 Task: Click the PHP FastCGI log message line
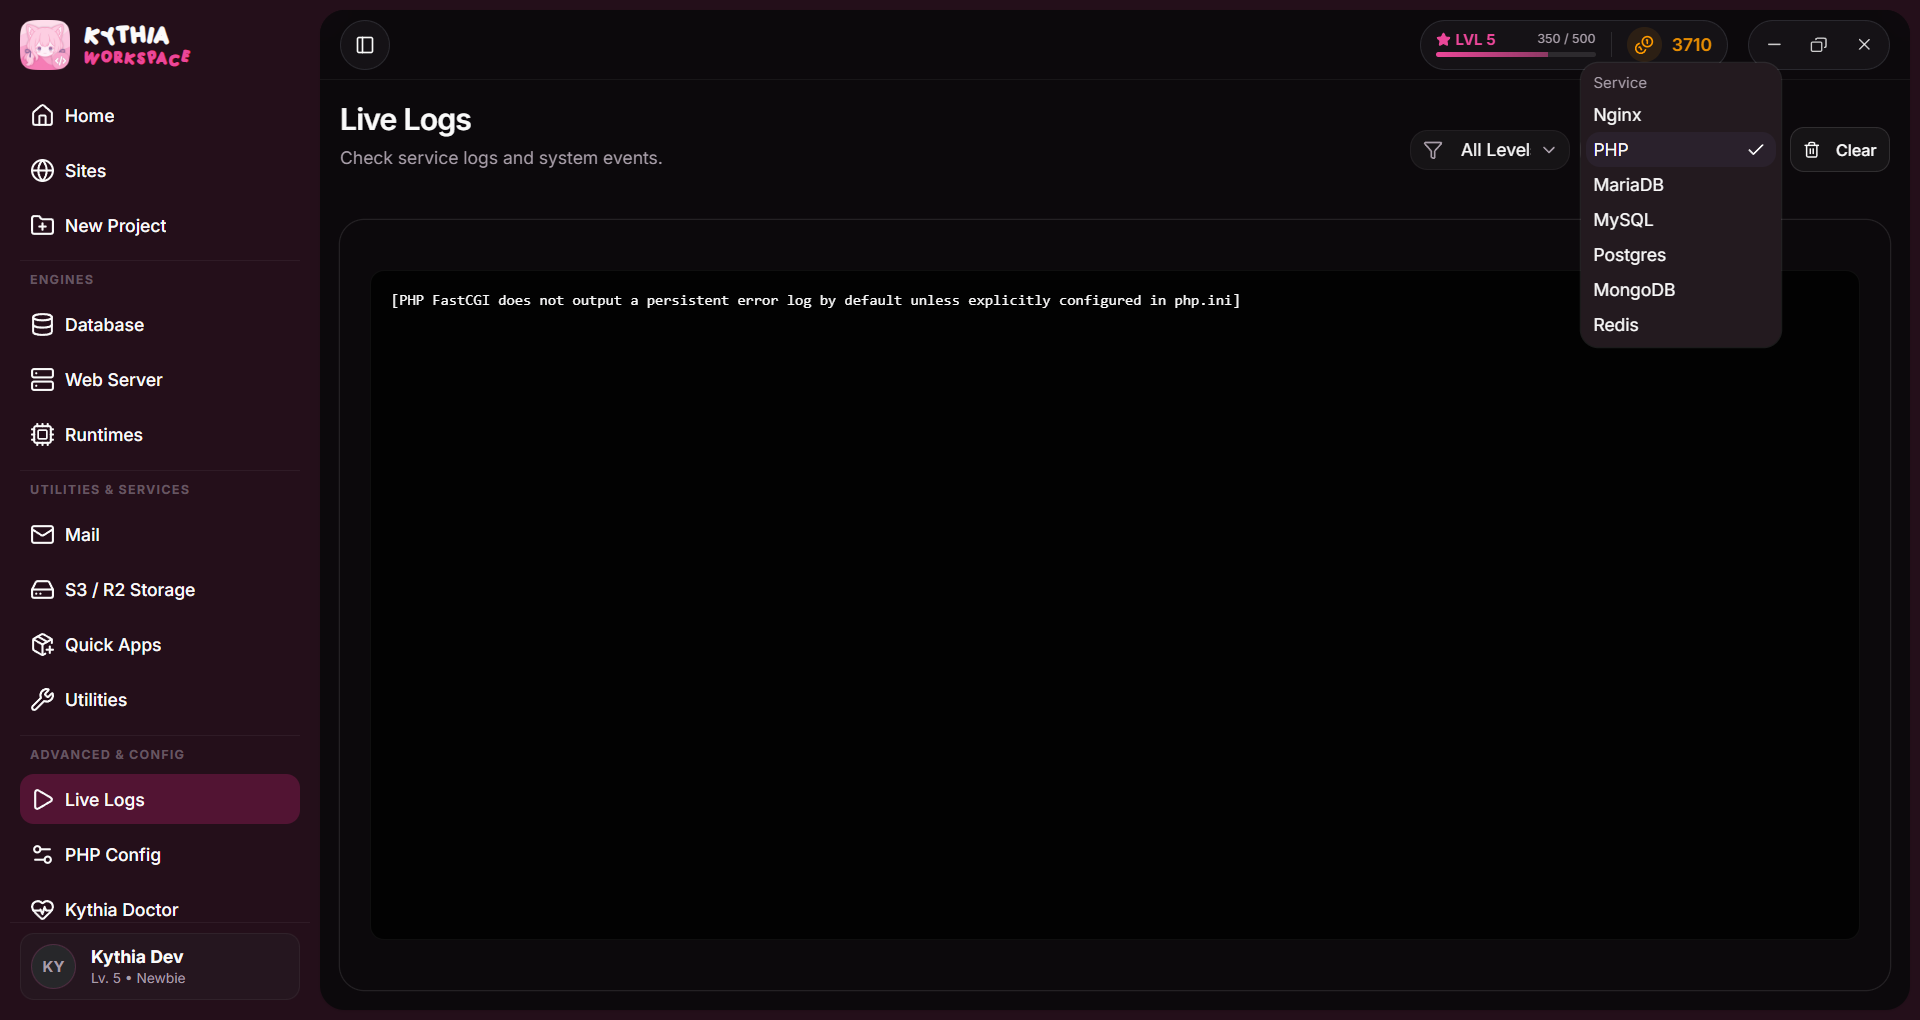(x=815, y=300)
